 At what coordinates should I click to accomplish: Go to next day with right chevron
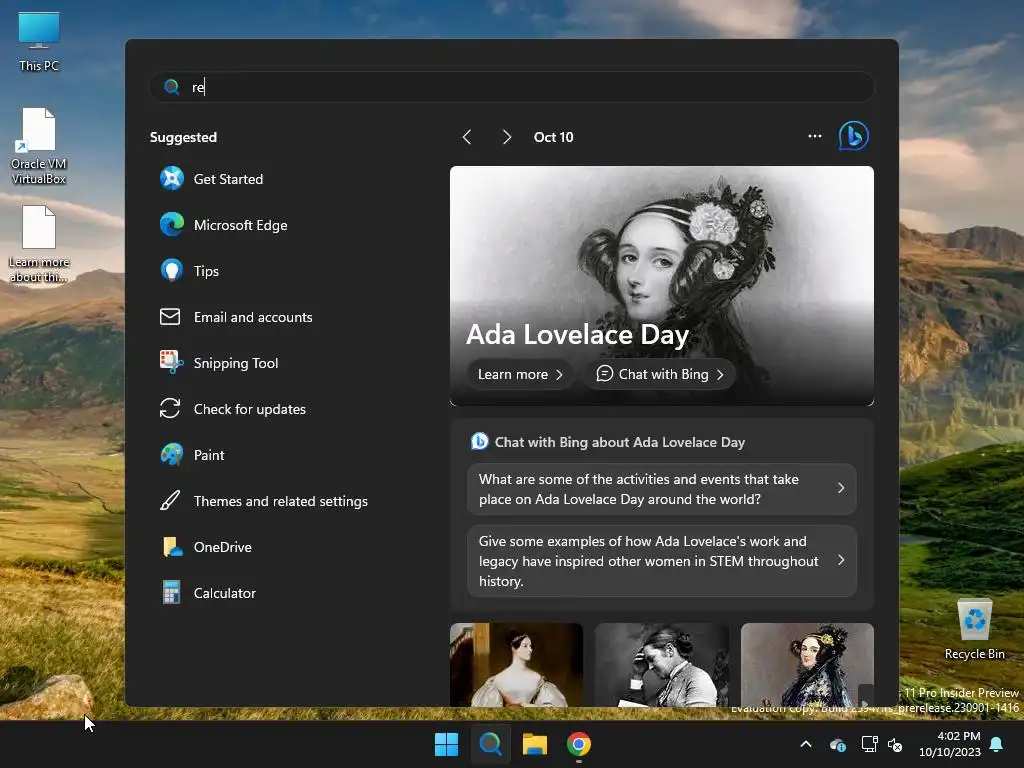point(506,137)
